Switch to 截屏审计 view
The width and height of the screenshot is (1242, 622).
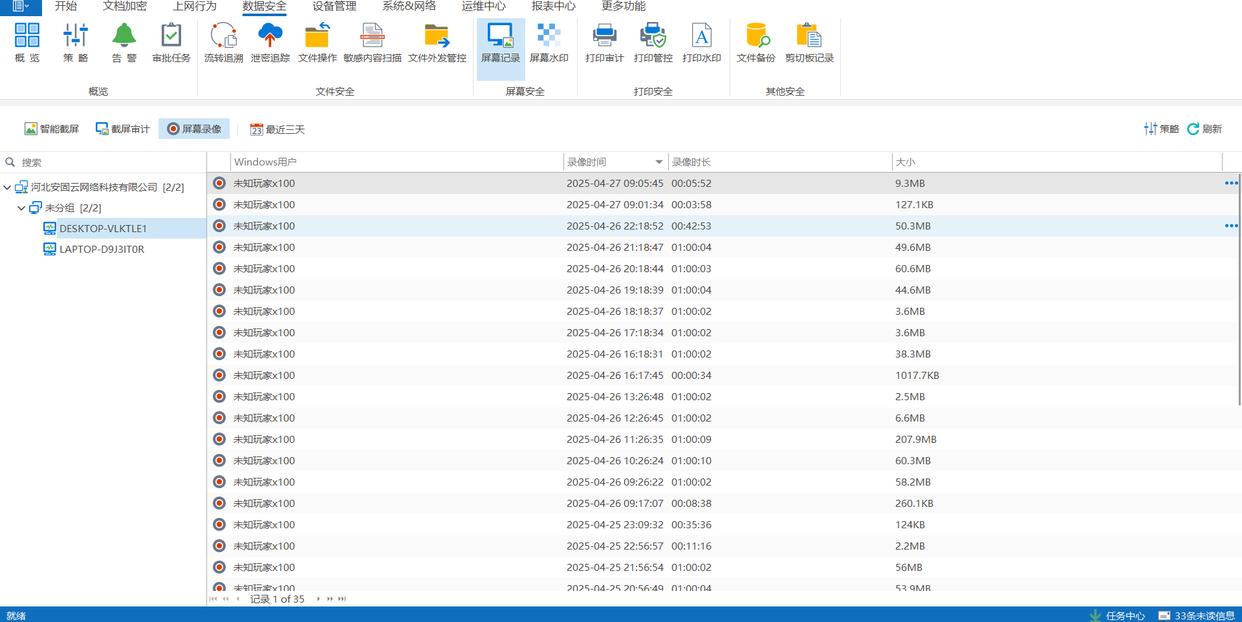(122, 129)
